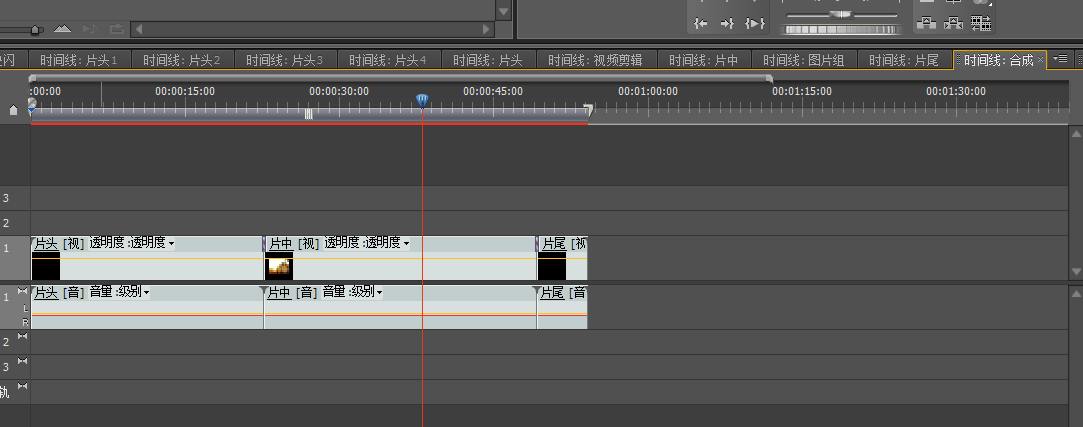Viewport: 1083px width, 427px height.
Task: Click the blue playhead on time ruler
Action: click(x=422, y=99)
